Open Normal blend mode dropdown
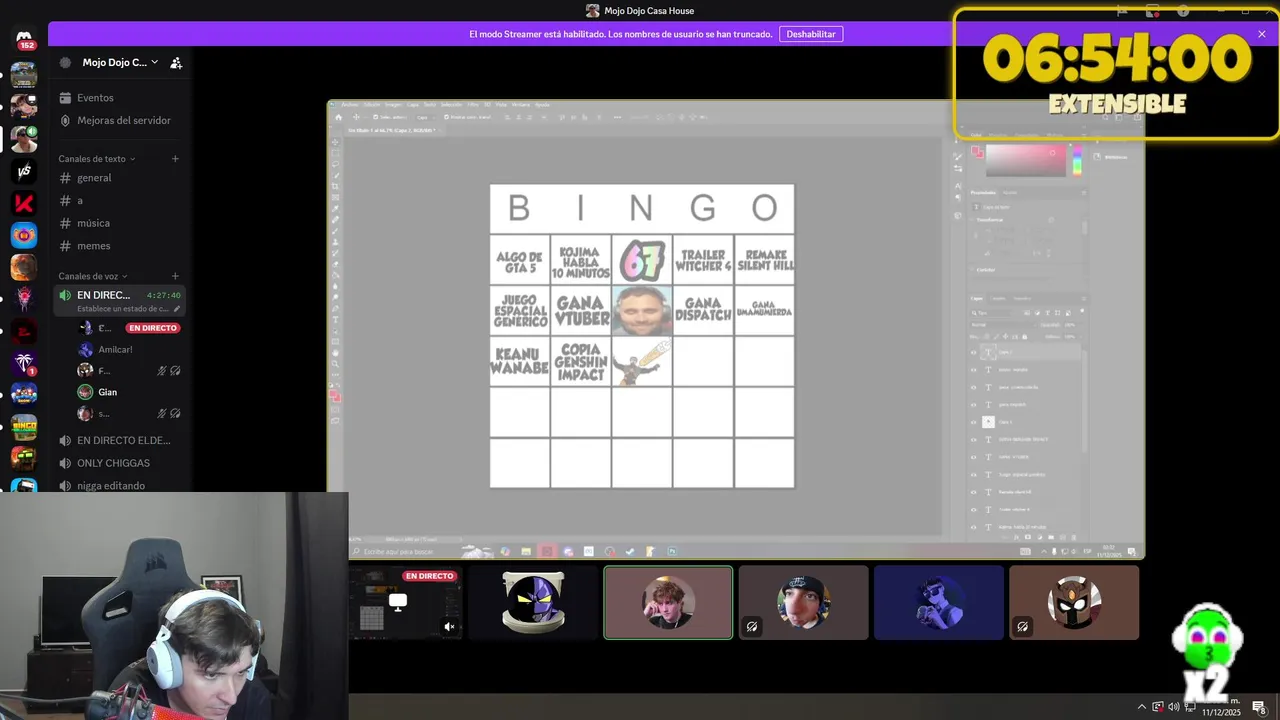This screenshot has height=720, width=1280. click(x=1003, y=325)
